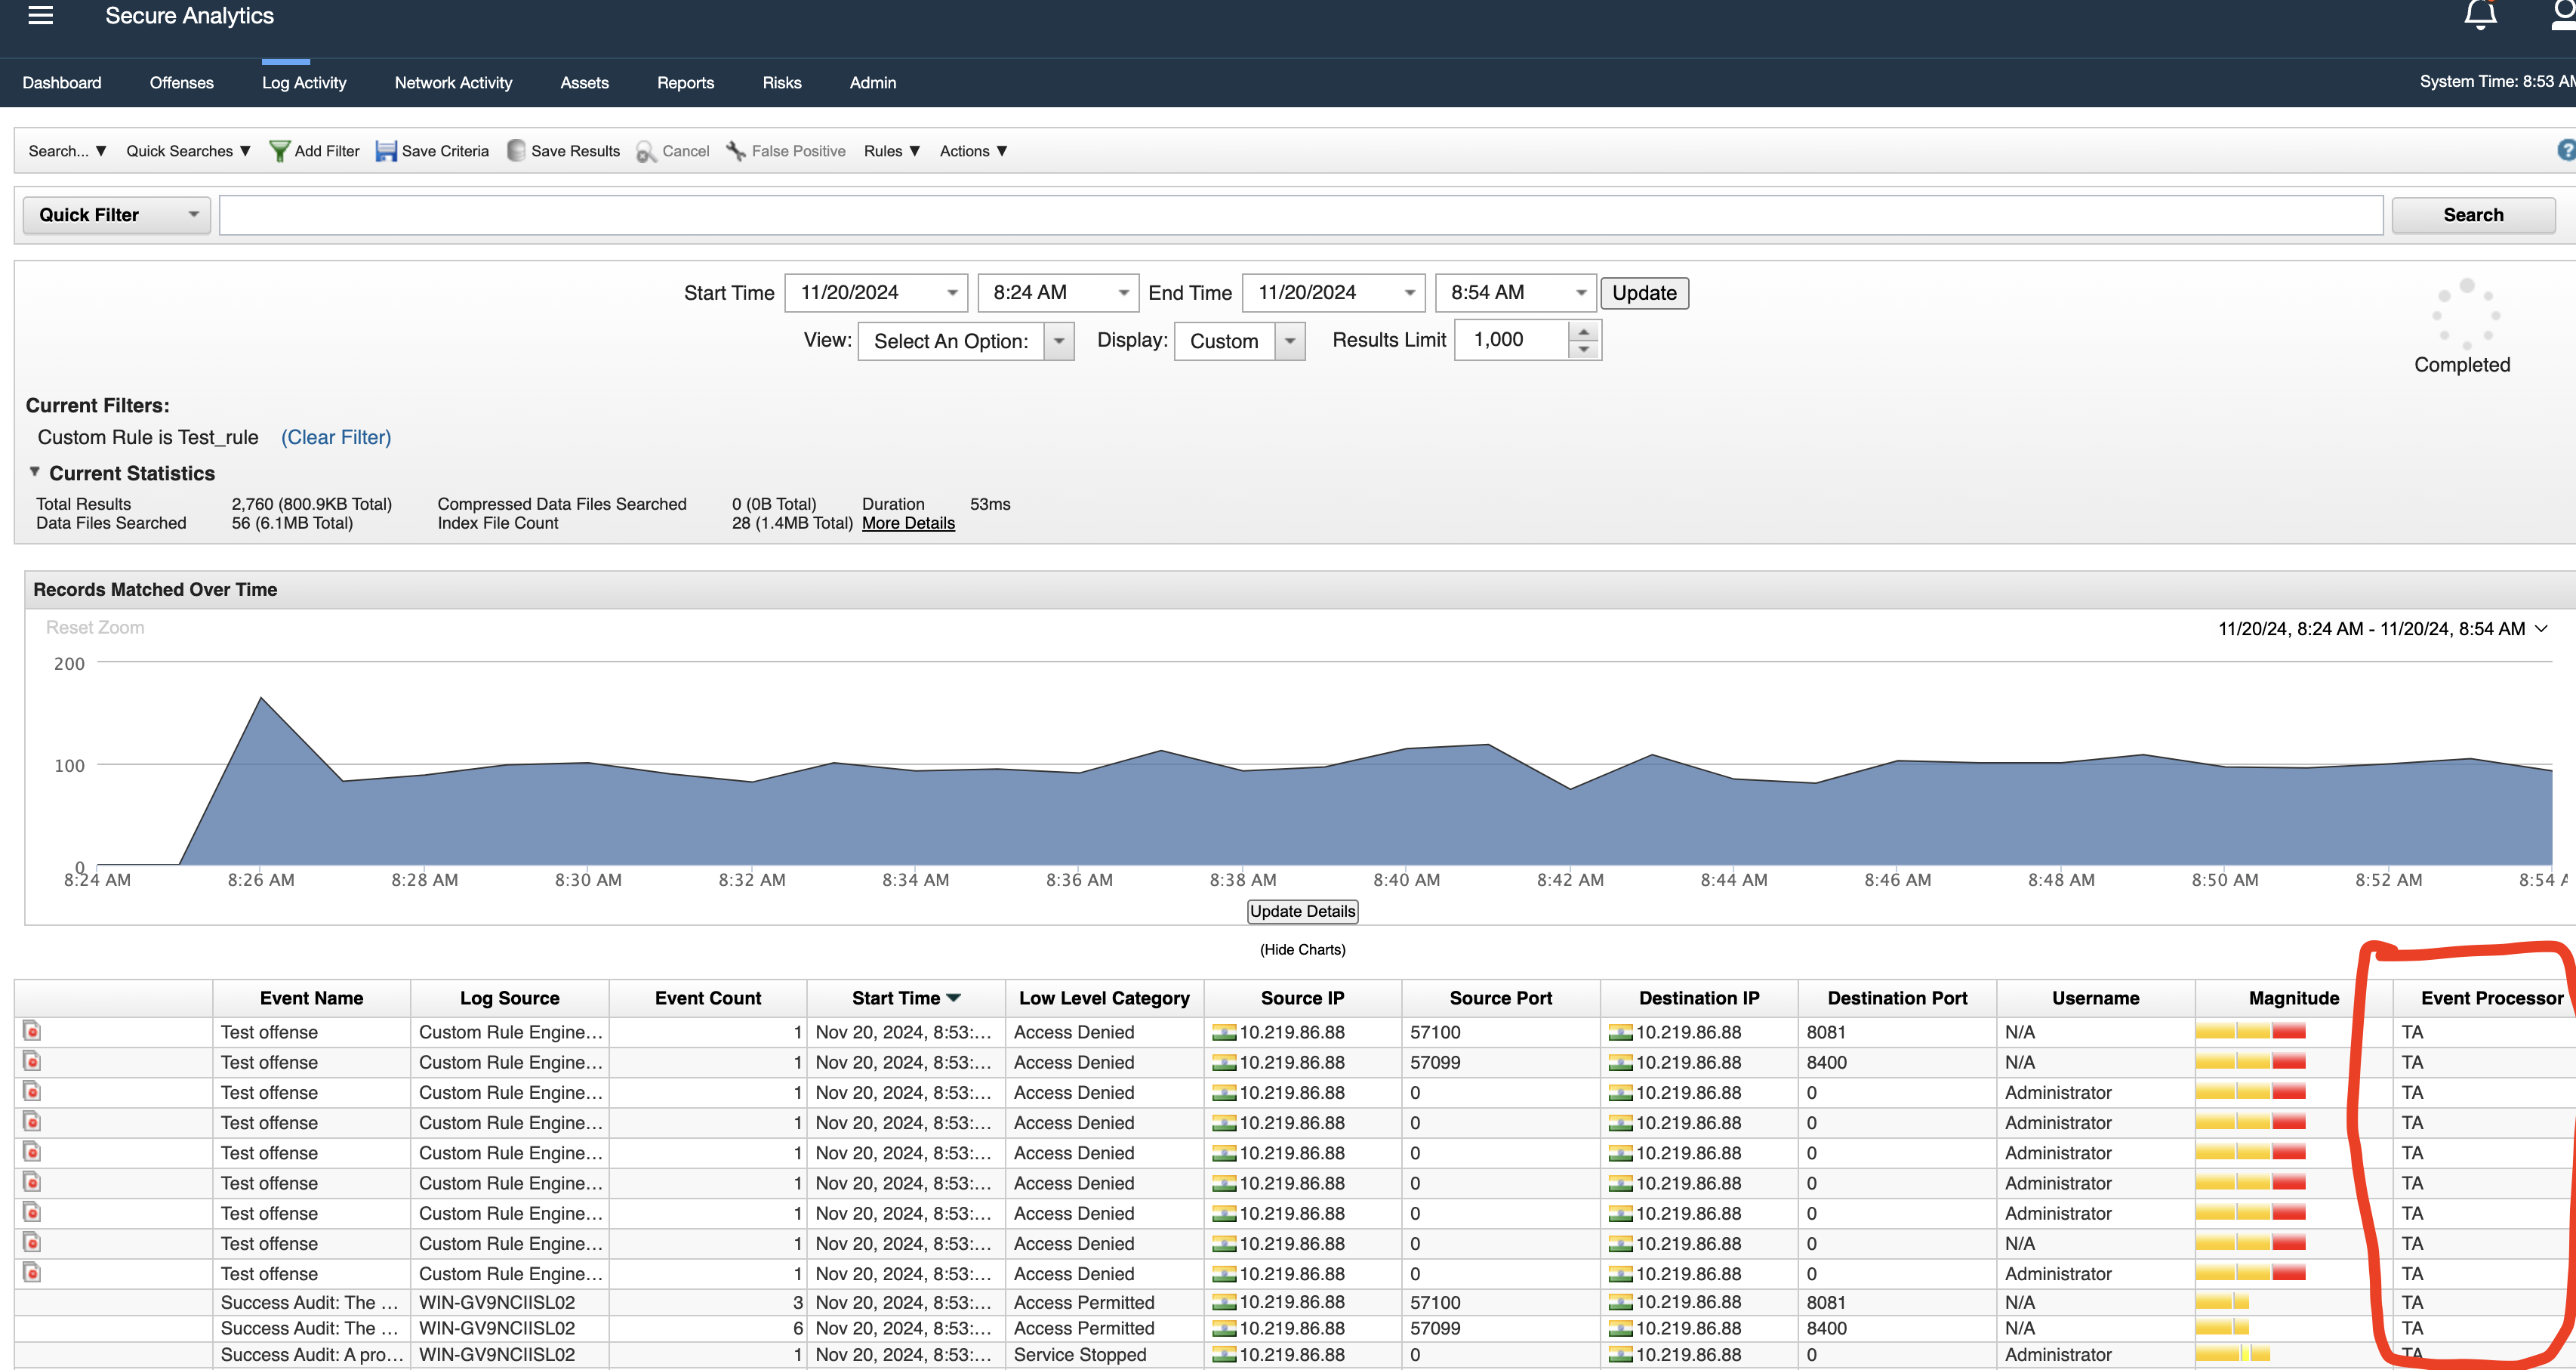Click the offense icon on first event row
This screenshot has height=1370, width=2576.
32,1031
